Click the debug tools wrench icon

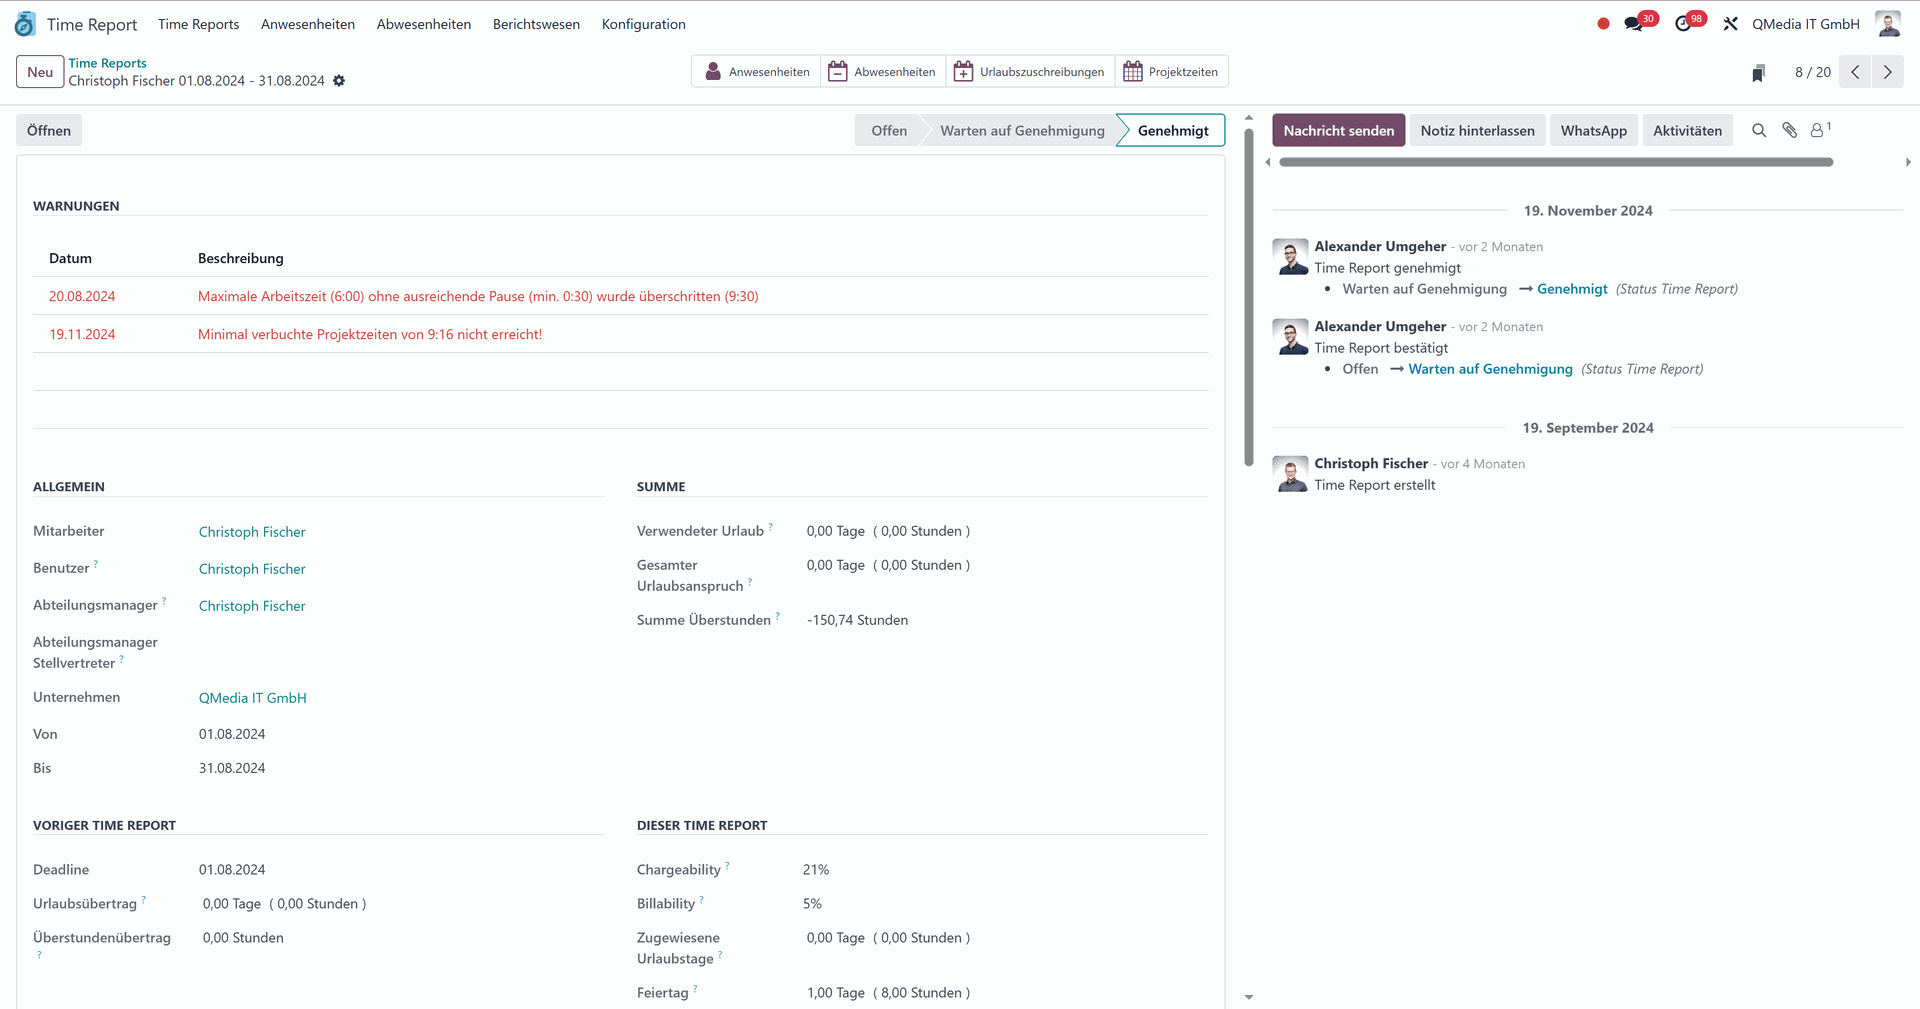[x=1730, y=24]
